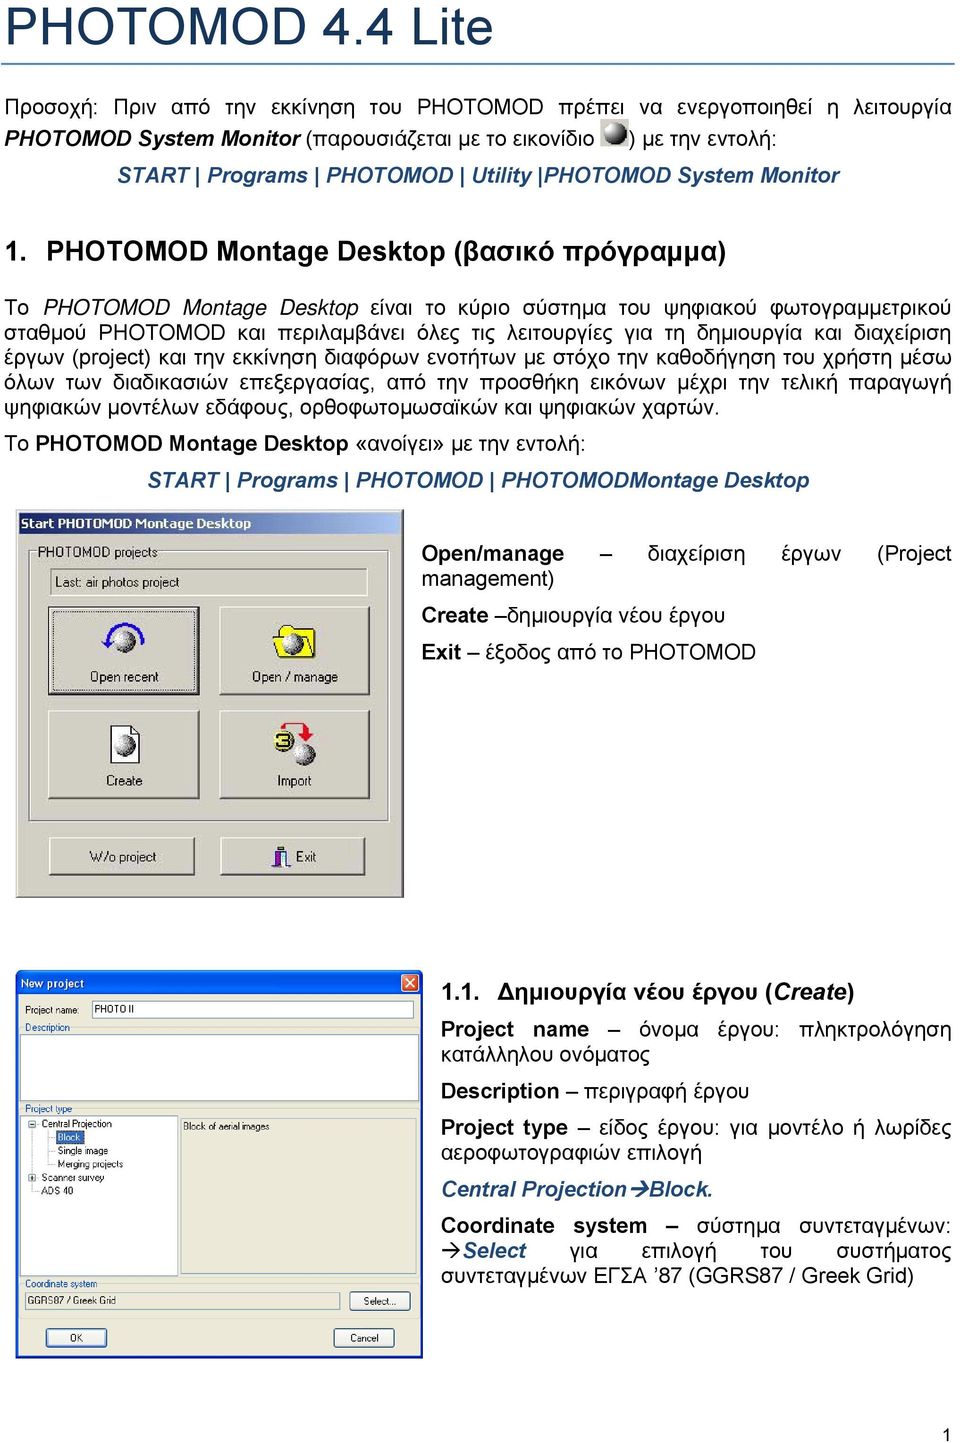Click the Import project button
This screenshot has height=1443, width=960.
tap(295, 754)
